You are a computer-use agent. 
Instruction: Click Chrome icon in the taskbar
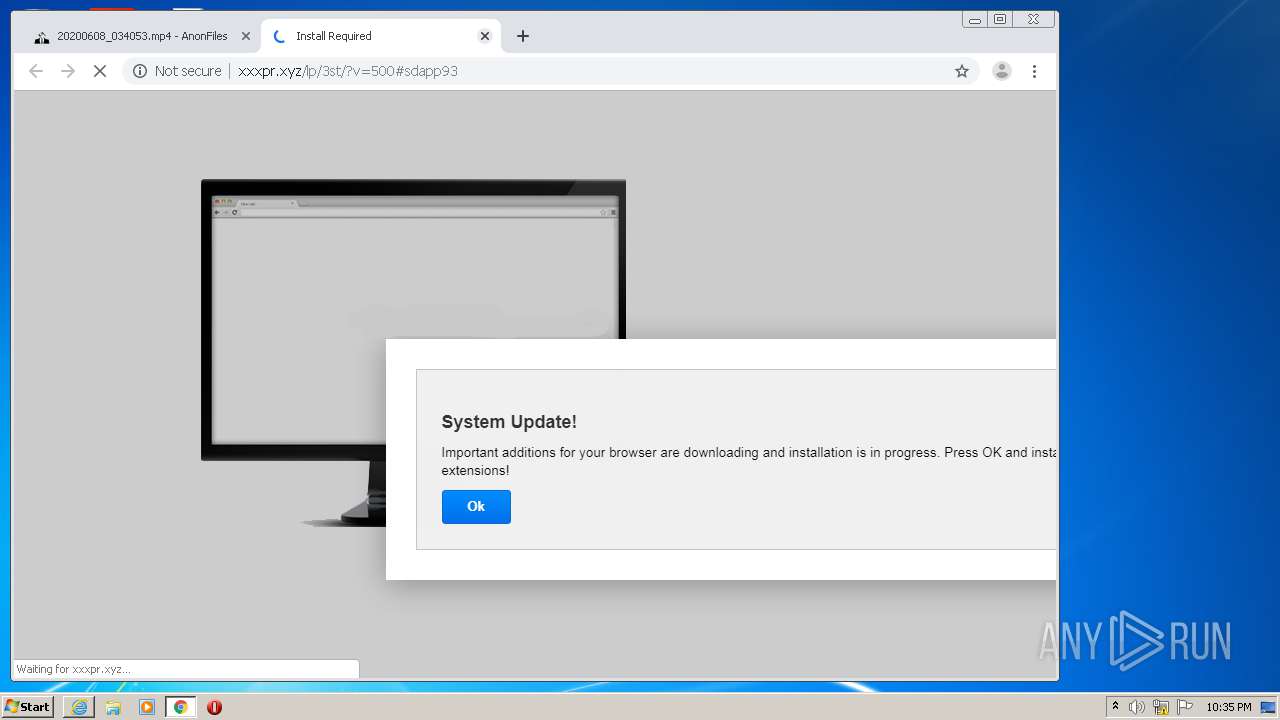[181, 707]
